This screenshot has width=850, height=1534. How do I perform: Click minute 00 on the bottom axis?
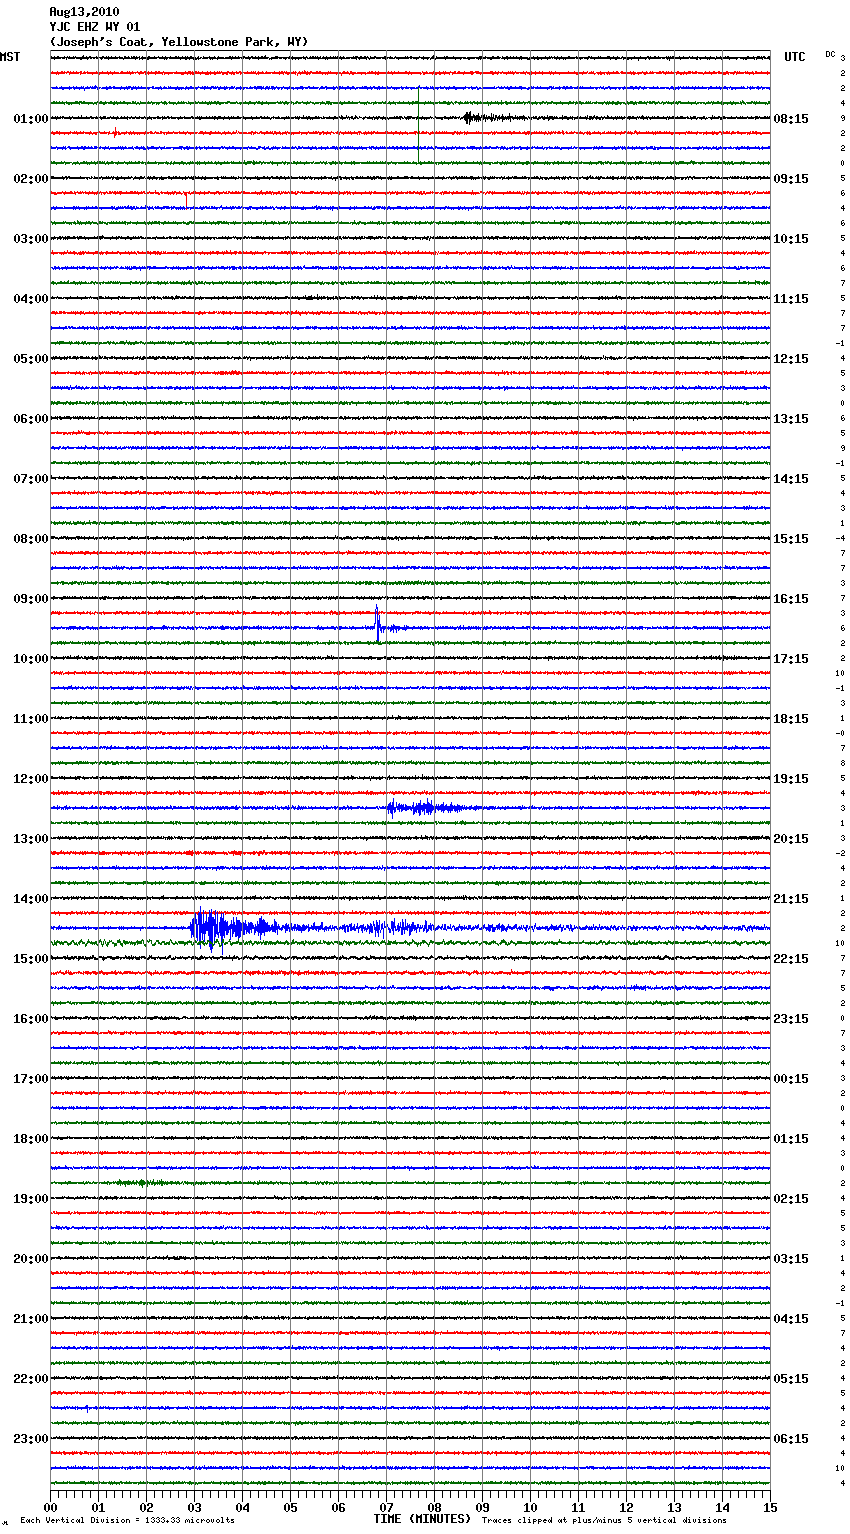pos(50,1507)
